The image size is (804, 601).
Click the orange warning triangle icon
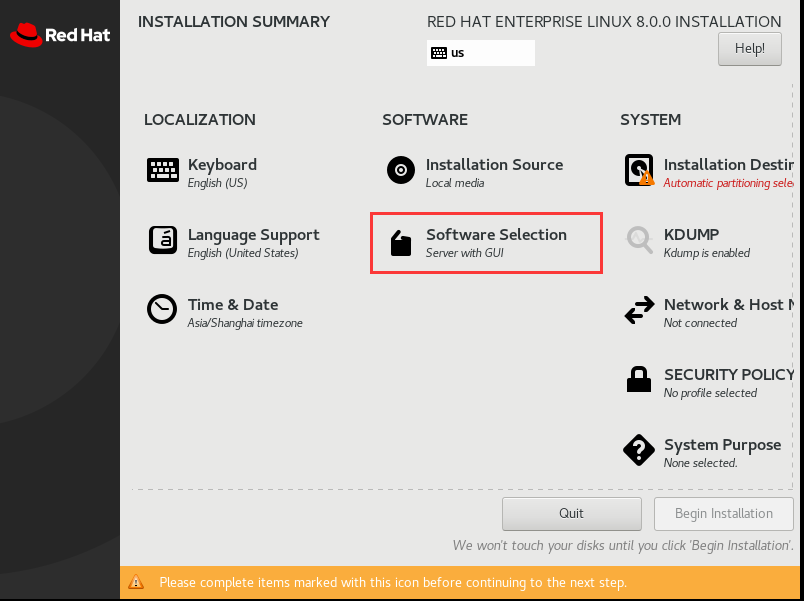click(136, 582)
